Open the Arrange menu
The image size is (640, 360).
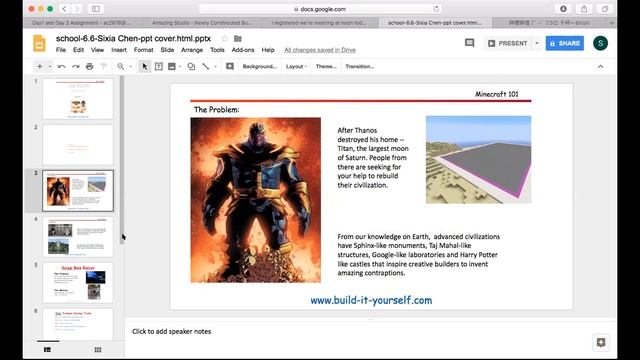(x=192, y=50)
